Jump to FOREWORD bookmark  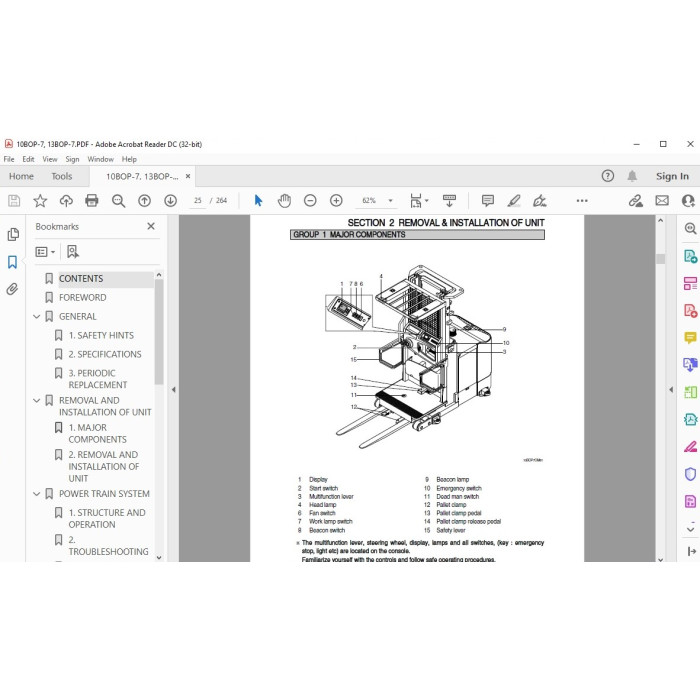point(83,298)
